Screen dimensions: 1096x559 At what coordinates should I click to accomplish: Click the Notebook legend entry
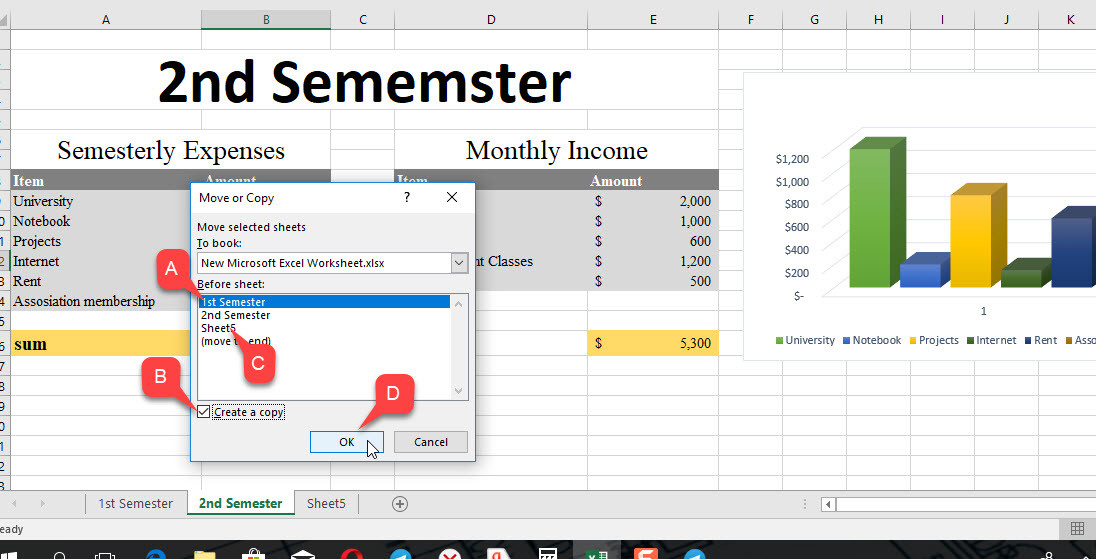pyautogui.click(x=872, y=340)
